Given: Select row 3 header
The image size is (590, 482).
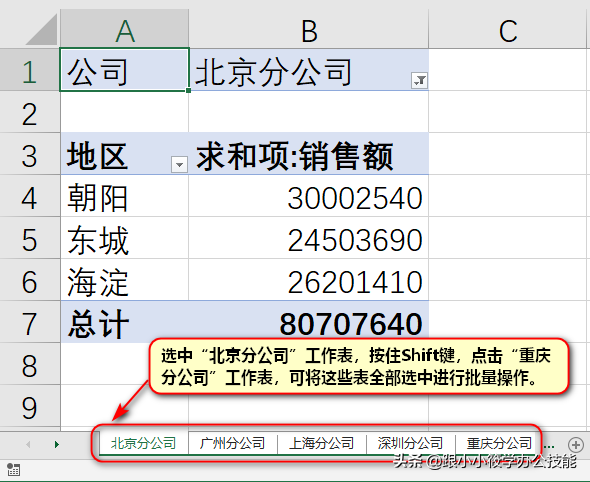Looking at the screenshot, I should pos(30,154).
